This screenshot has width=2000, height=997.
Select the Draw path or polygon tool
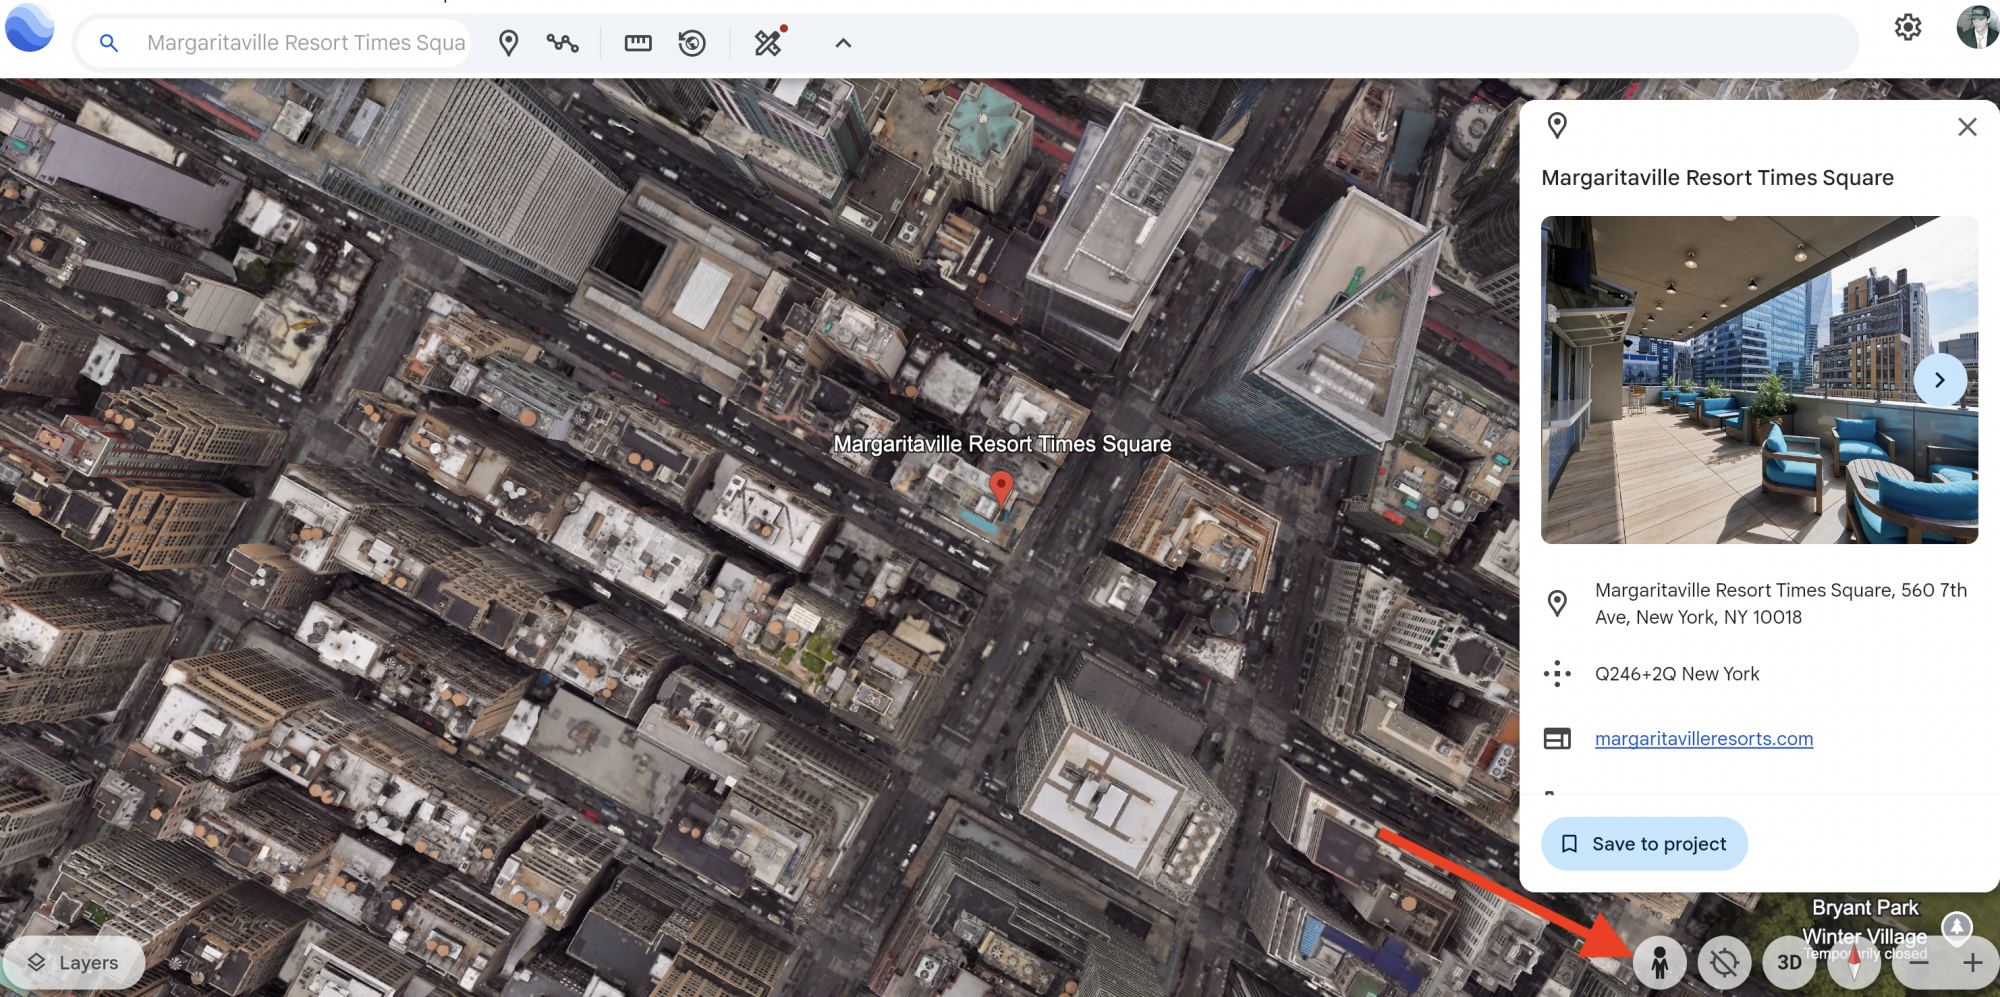[562, 43]
